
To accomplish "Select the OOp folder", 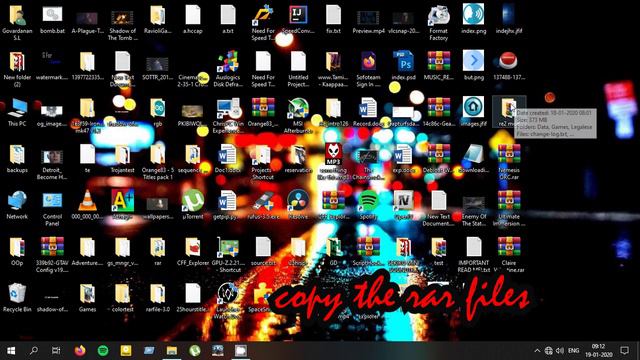I will [17, 251].
